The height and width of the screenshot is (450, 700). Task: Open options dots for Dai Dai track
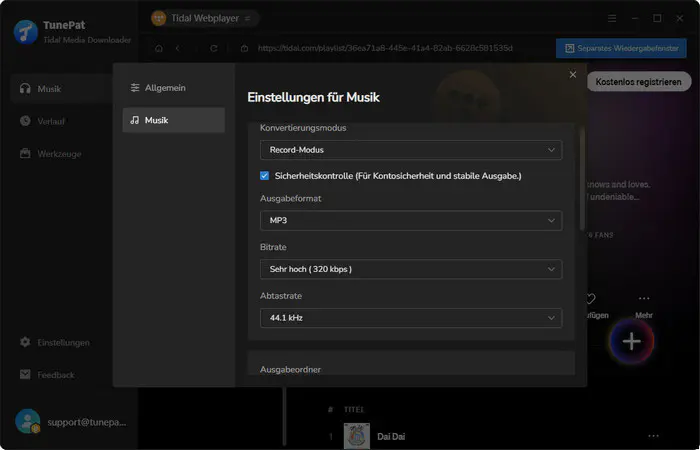tap(653, 436)
